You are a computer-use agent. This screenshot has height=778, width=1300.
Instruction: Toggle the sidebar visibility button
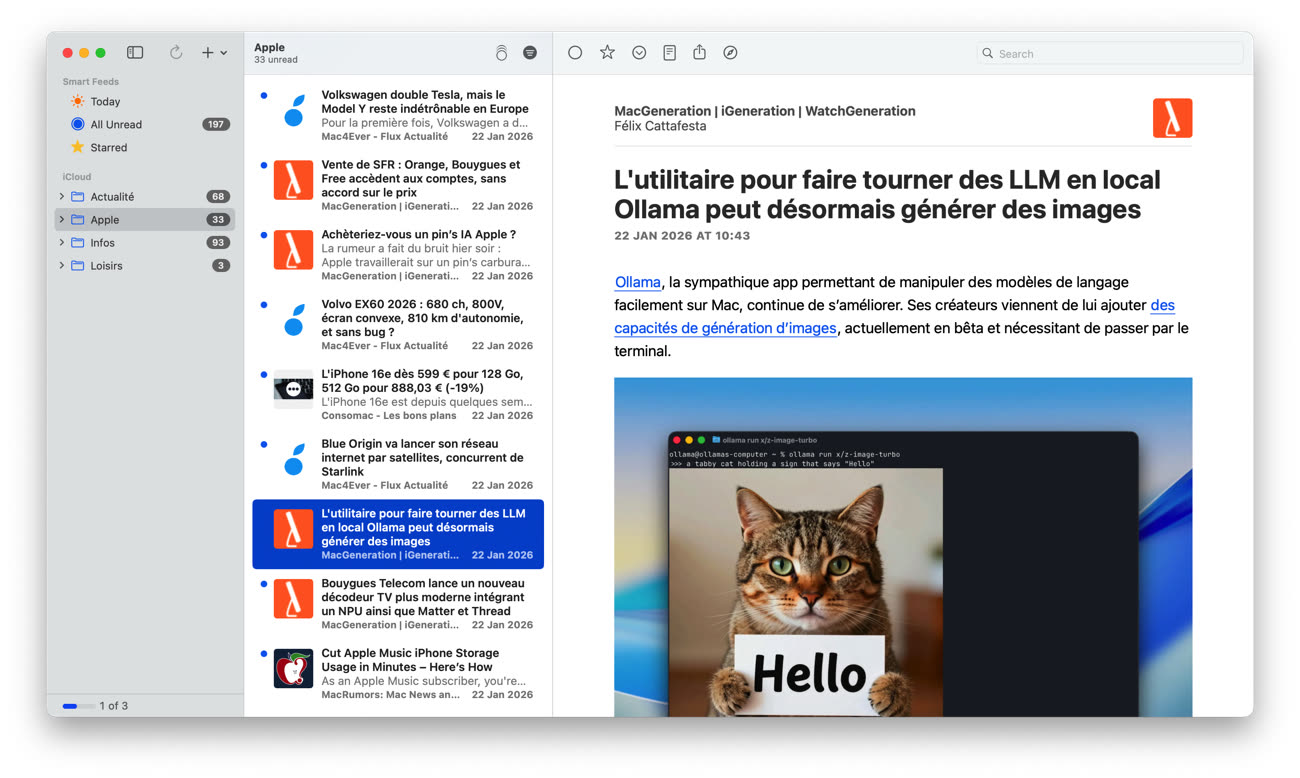tap(135, 53)
